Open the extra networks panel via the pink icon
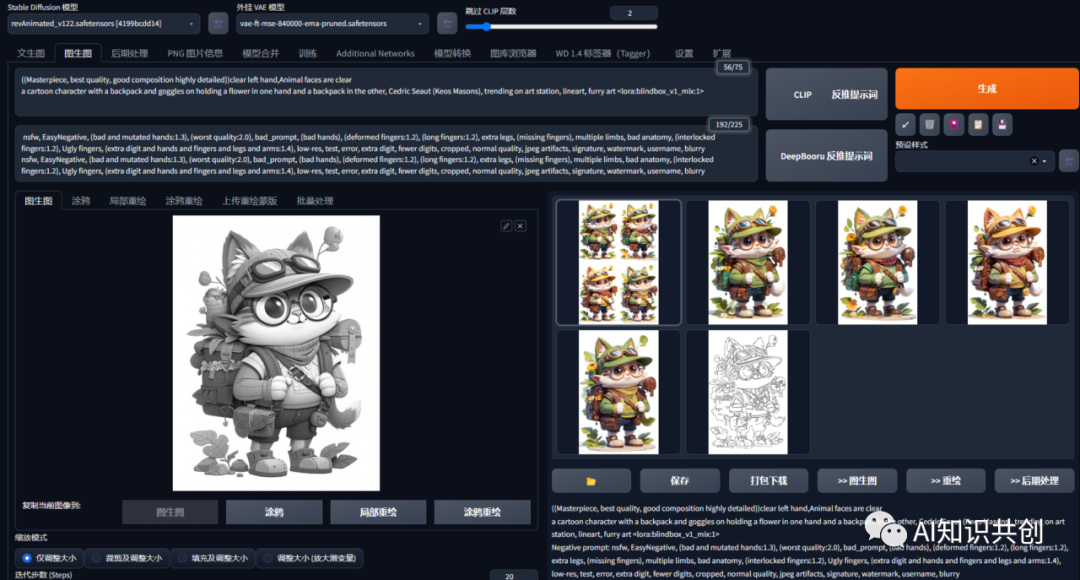The height and width of the screenshot is (580, 1080). pos(954,124)
